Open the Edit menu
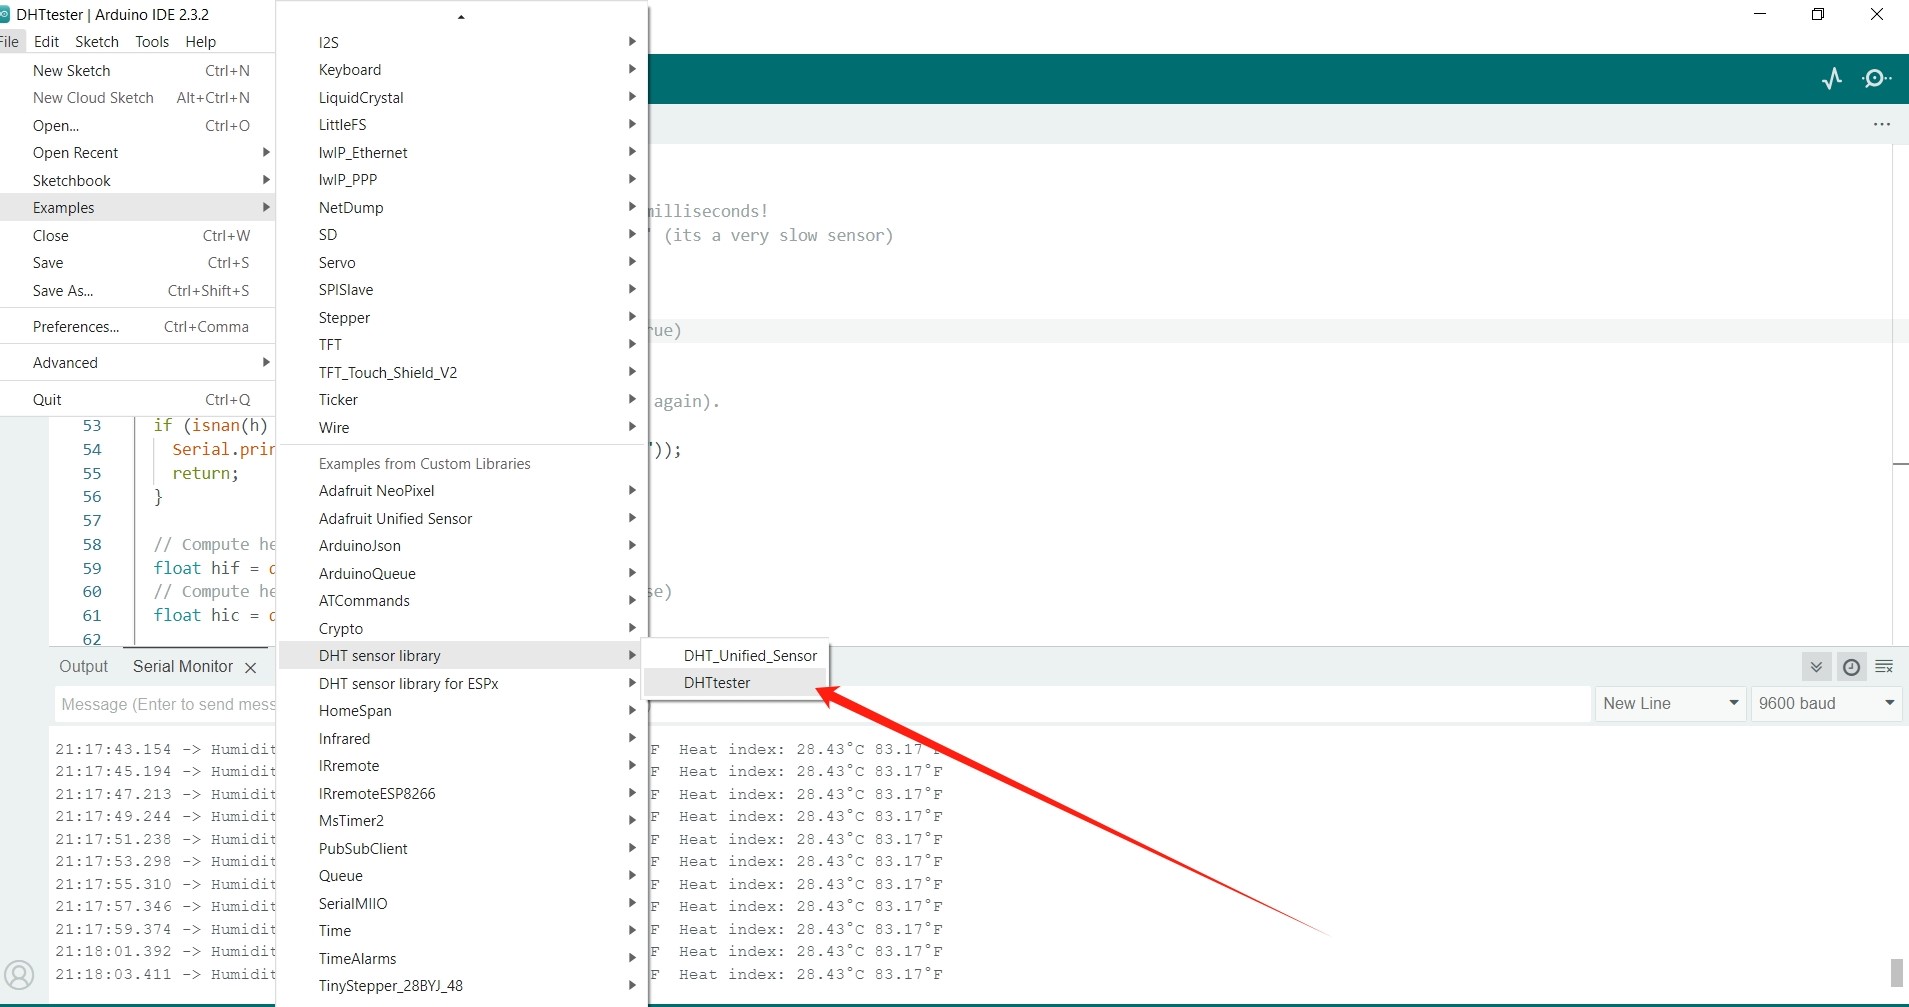 click(46, 42)
